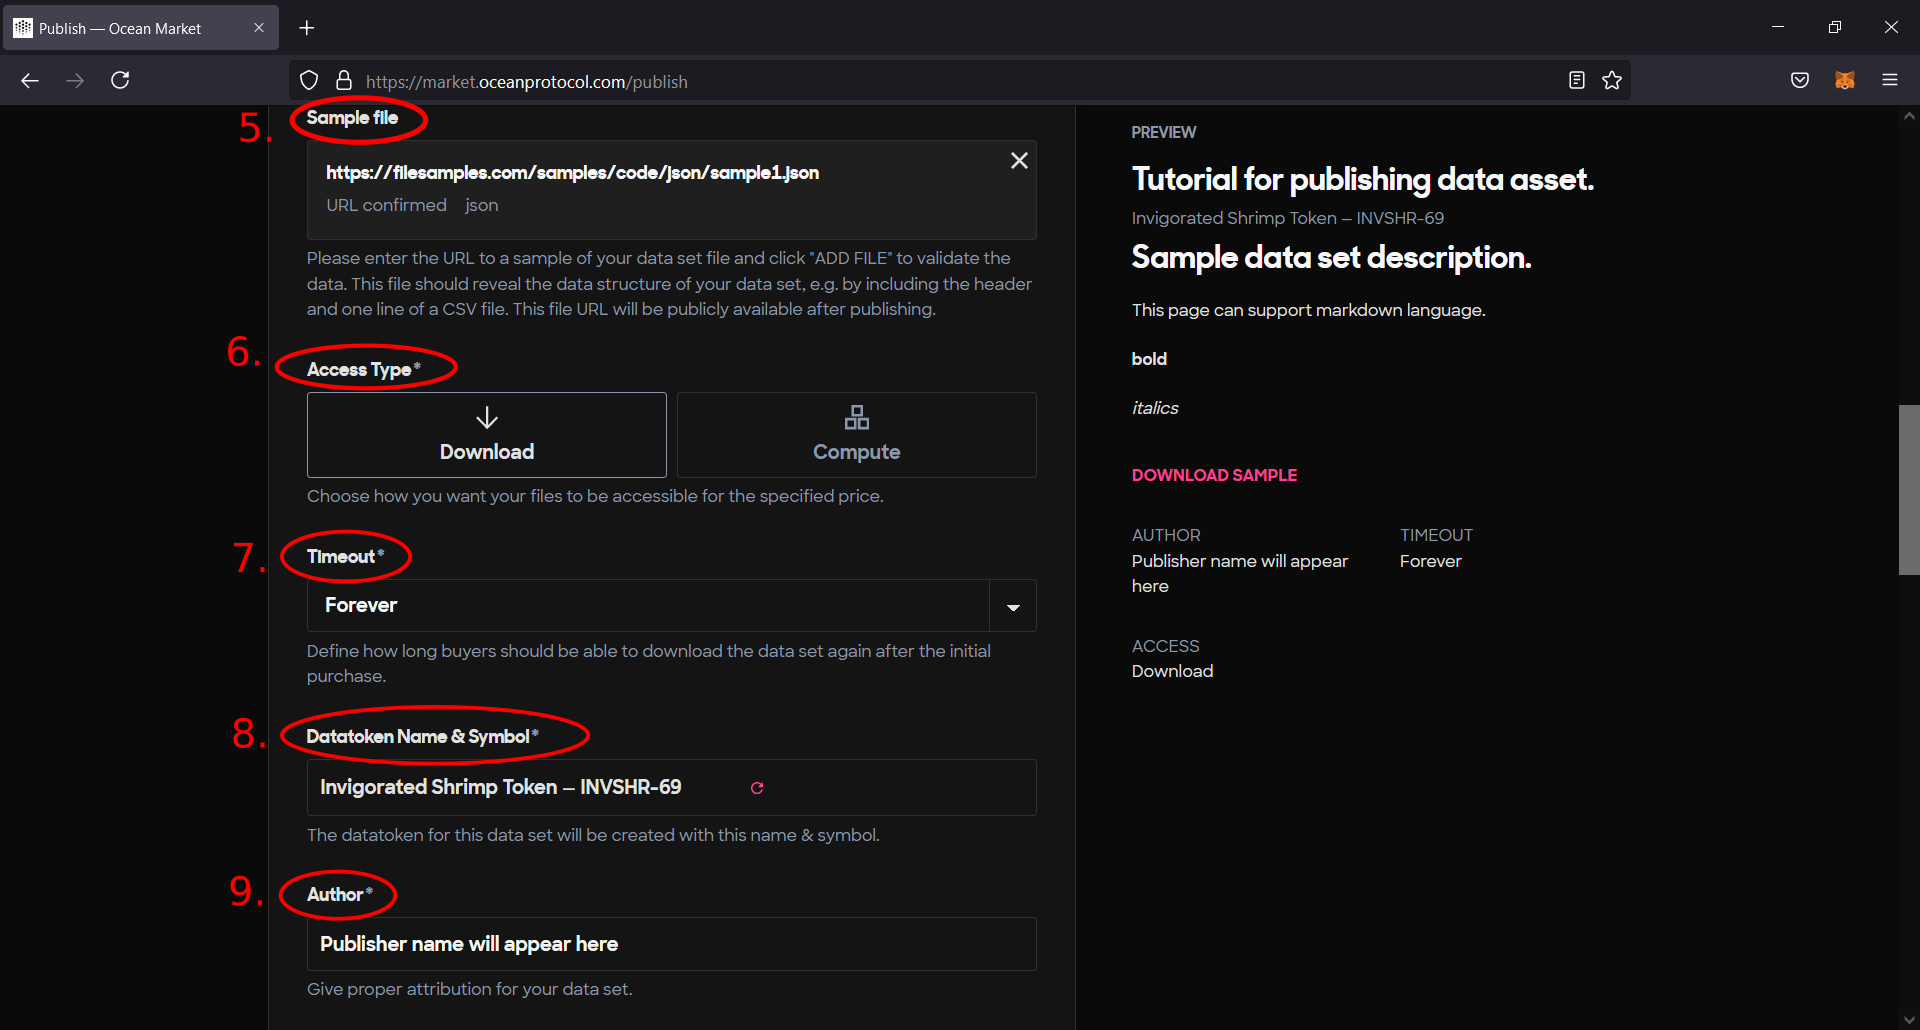Screen dimensions: 1920x1030
Task: Click the preview 'italics' text
Action: click(x=1155, y=408)
